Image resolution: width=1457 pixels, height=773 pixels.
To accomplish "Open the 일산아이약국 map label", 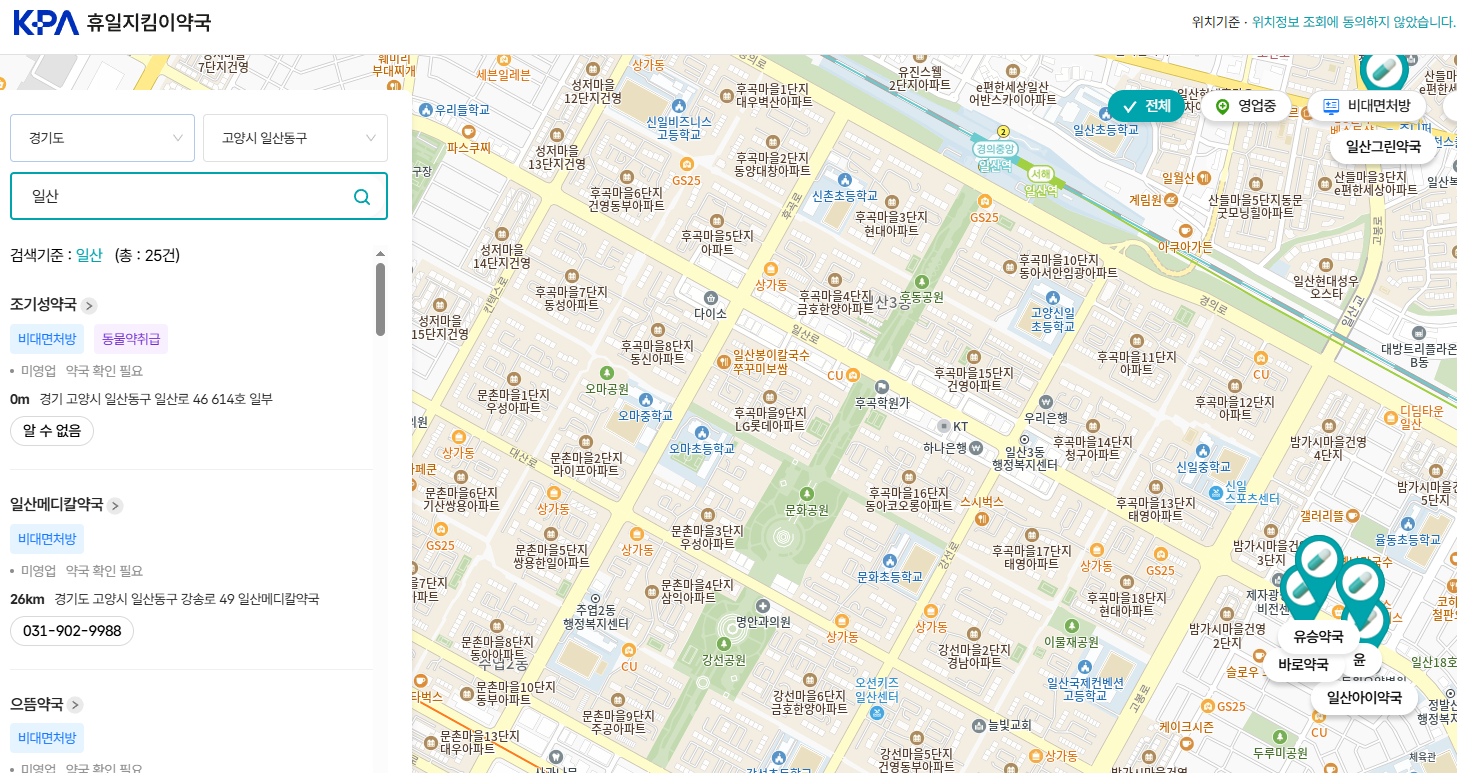I will (1364, 698).
